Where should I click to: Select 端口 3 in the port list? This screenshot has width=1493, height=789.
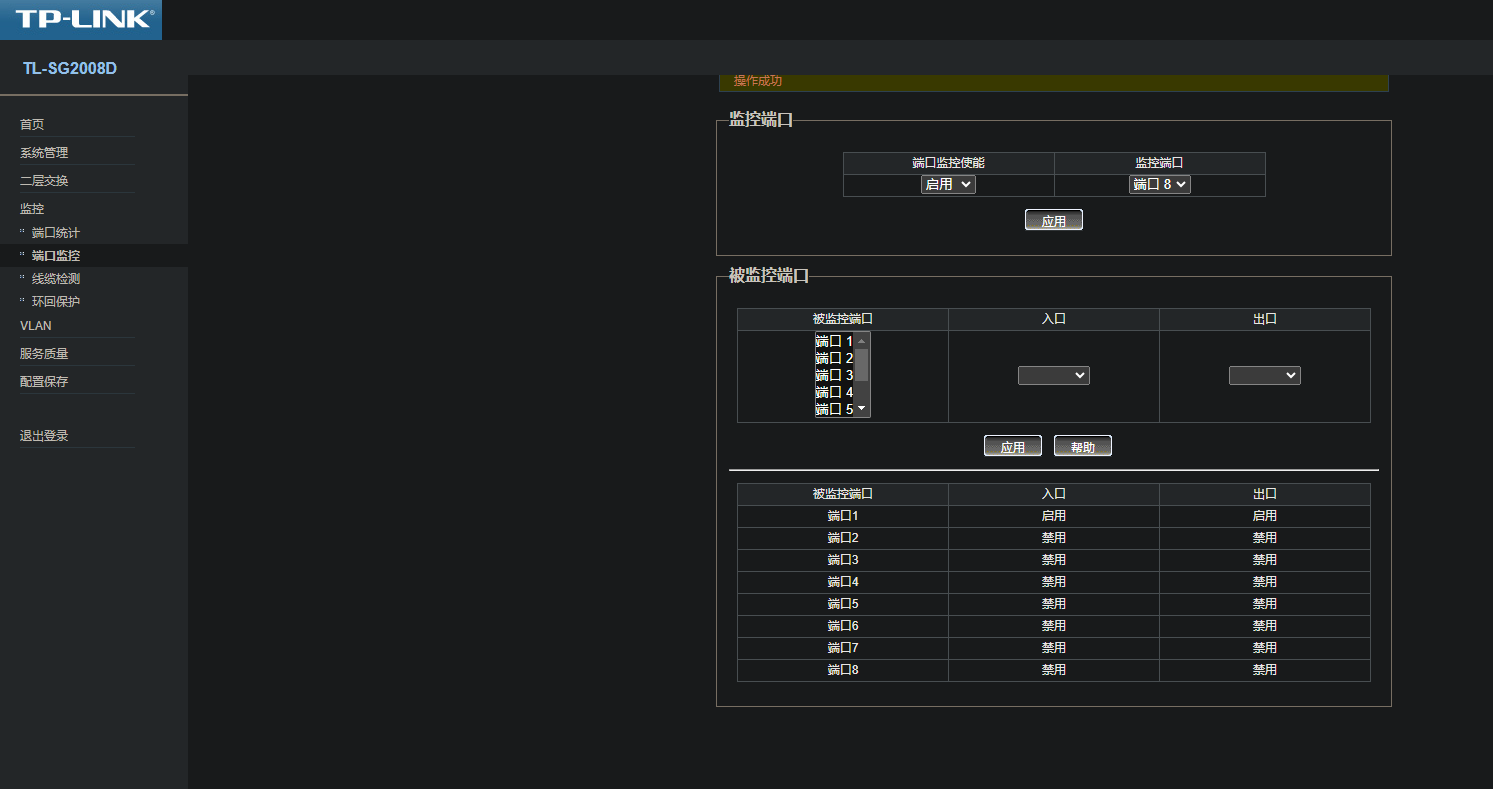point(834,375)
